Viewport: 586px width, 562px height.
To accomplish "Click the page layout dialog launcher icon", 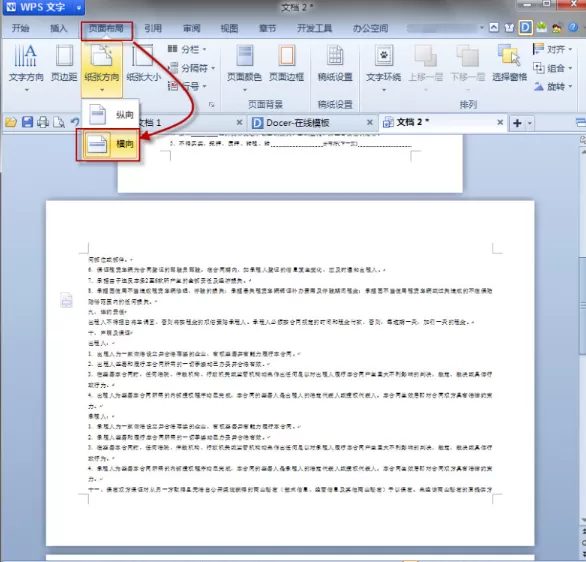I will click(212, 105).
